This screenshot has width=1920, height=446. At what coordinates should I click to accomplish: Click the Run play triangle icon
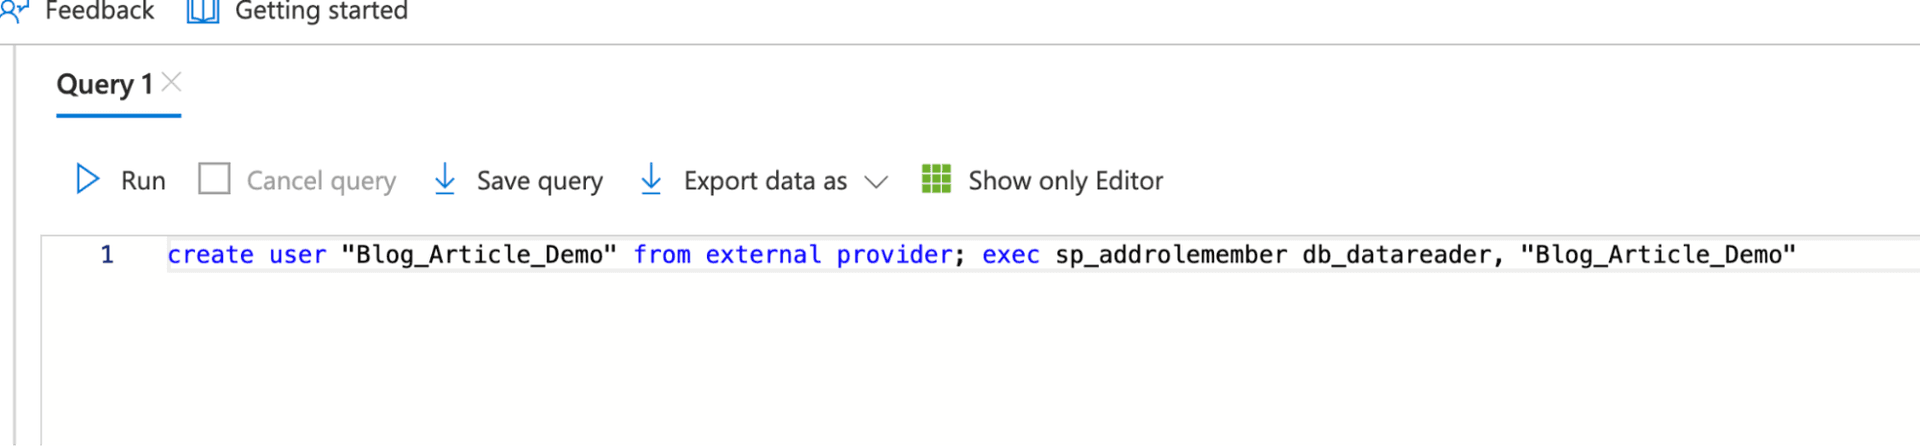pyautogui.click(x=88, y=179)
